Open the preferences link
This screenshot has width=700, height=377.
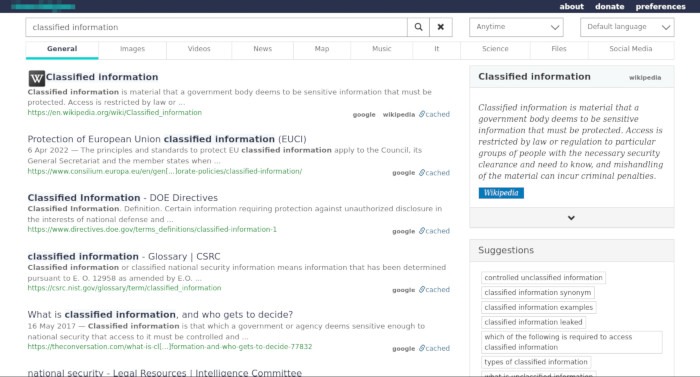(660, 7)
